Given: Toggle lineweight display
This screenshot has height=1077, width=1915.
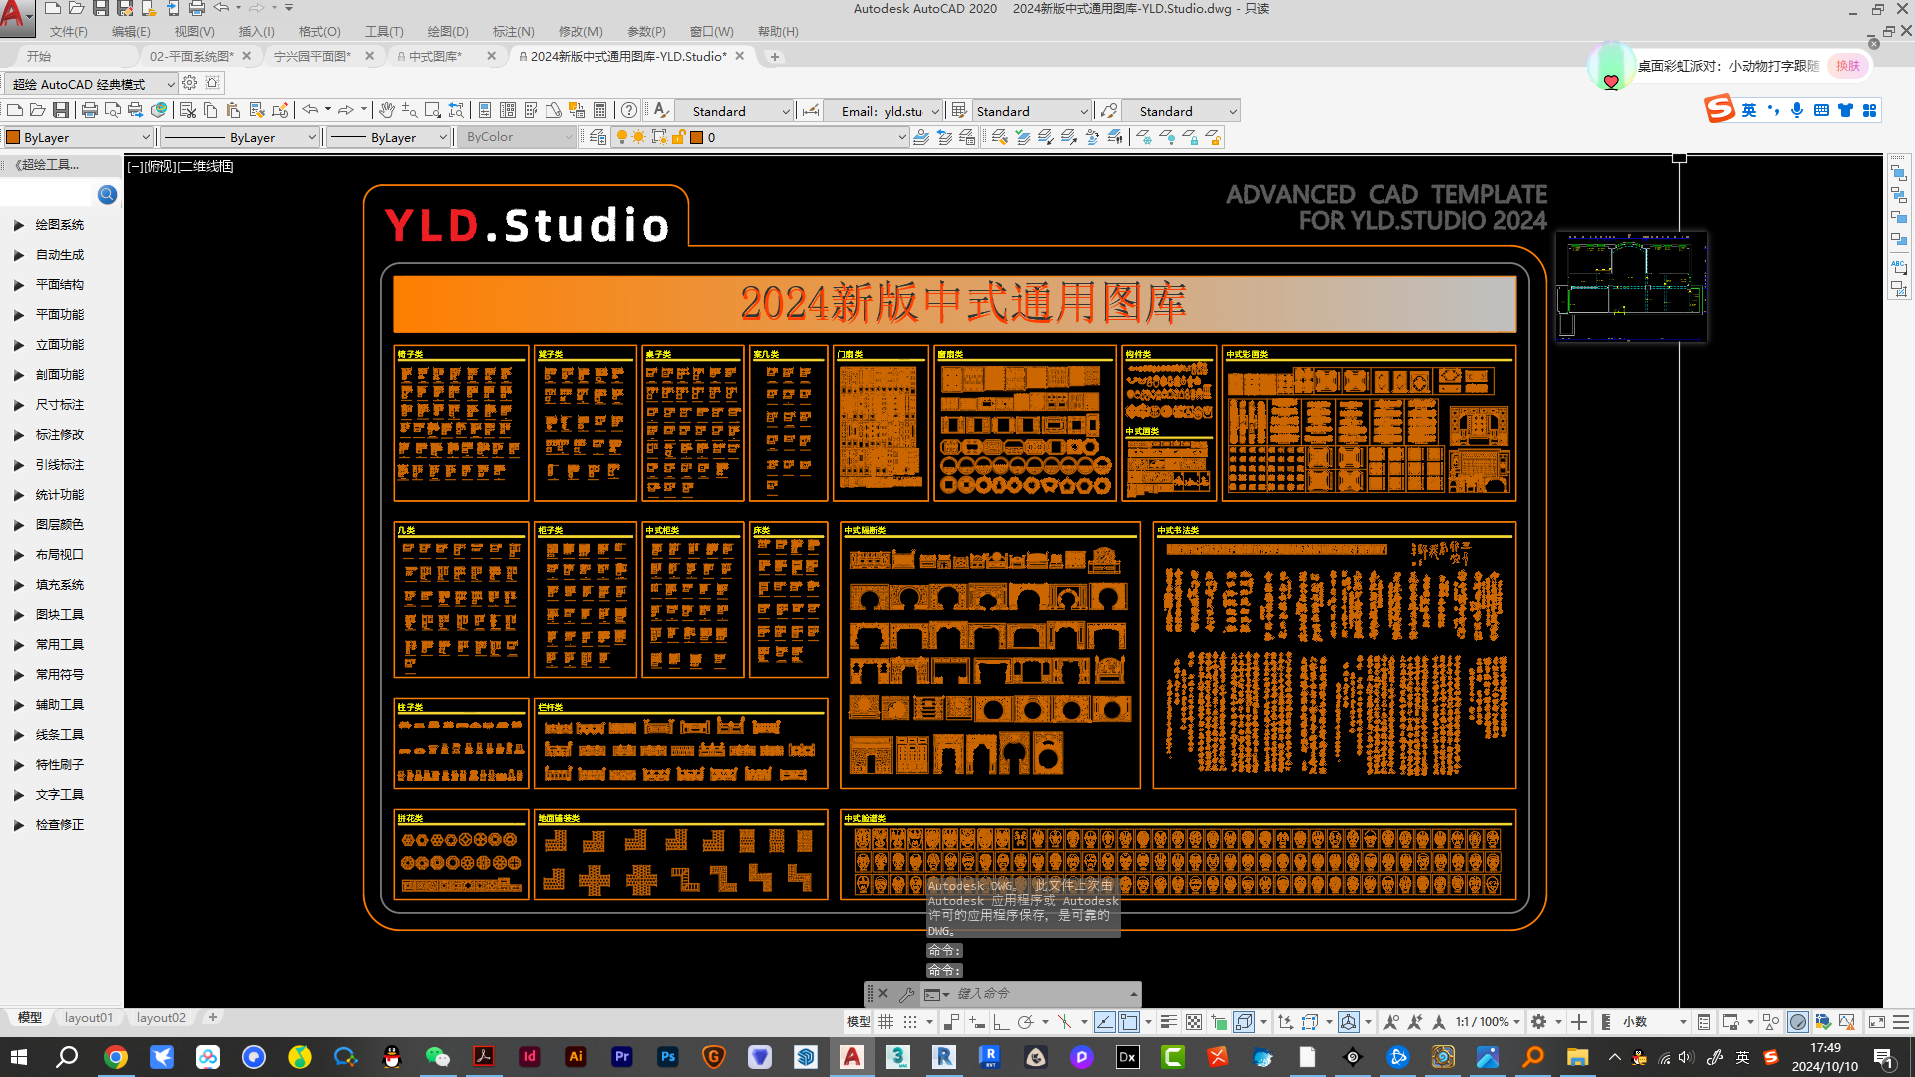Looking at the screenshot, I should tap(1168, 1022).
